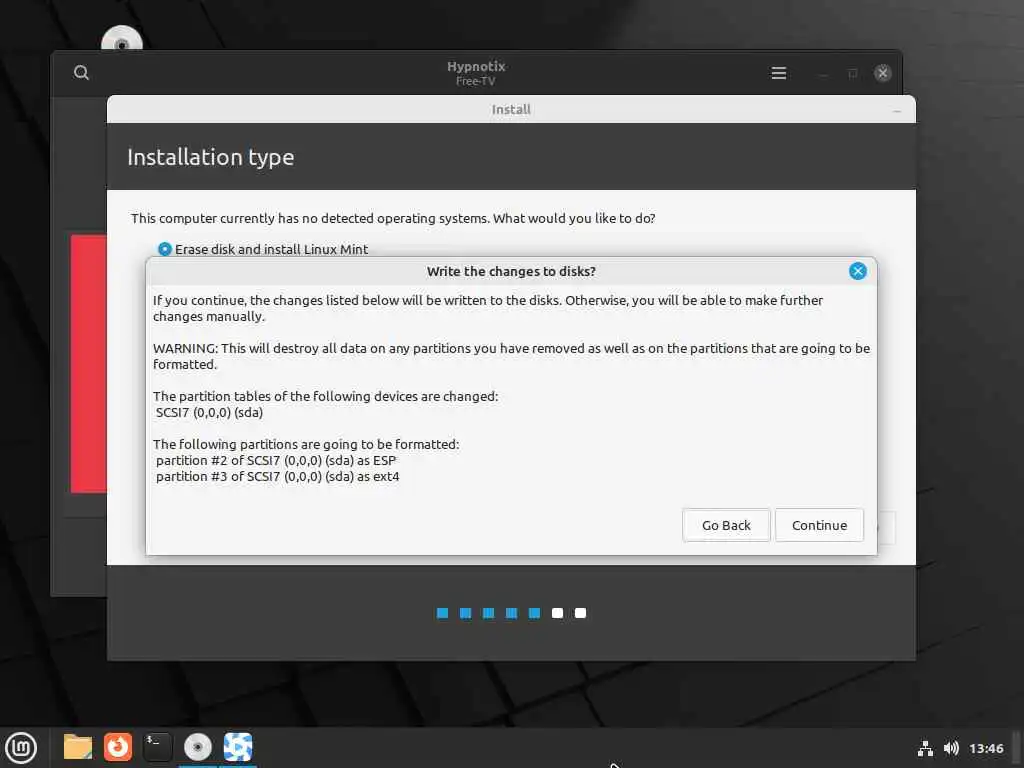Close the 'Write the changes to disks?' dialog
The image size is (1024, 768).
pyautogui.click(x=857, y=271)
